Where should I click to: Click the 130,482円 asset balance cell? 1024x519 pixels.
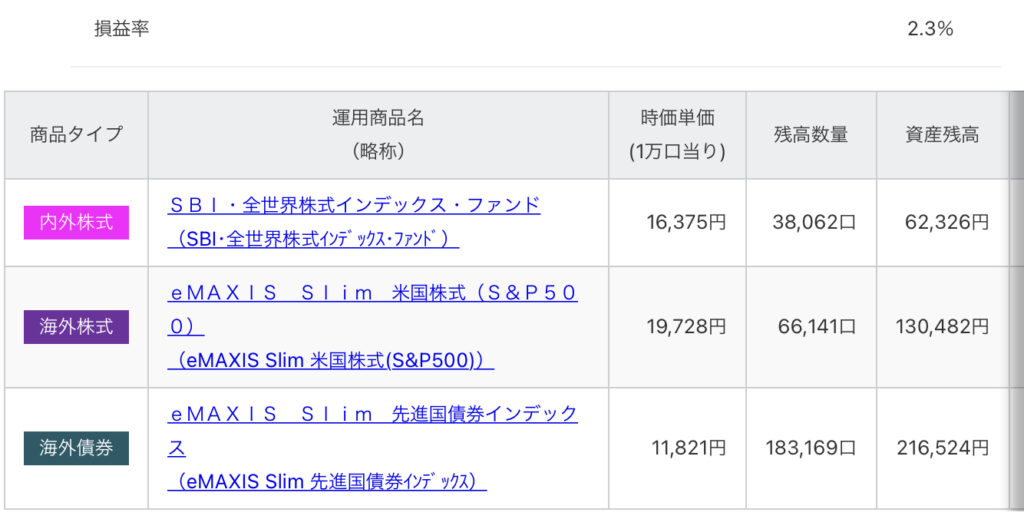click(x=942, y=326)
